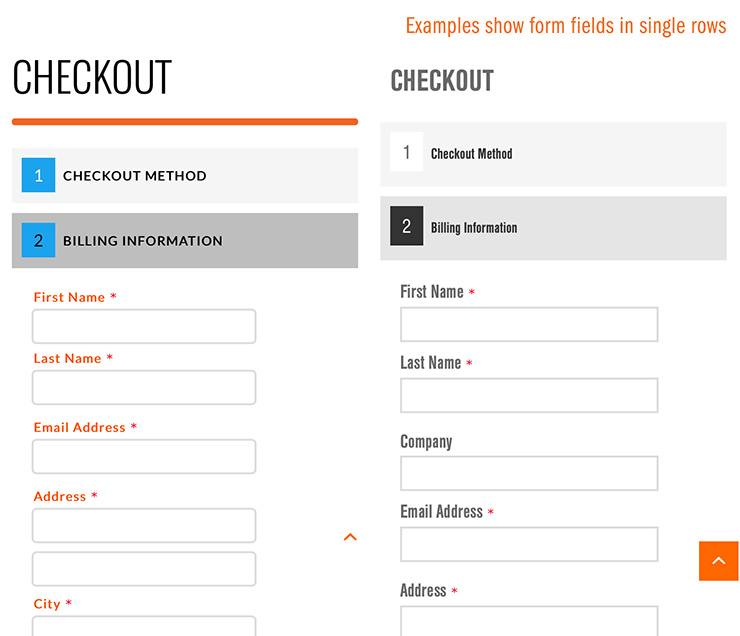This screenshot has width=740, height=636.
Task: Click the dark step 2 badge on right
Action: [406, 226]
